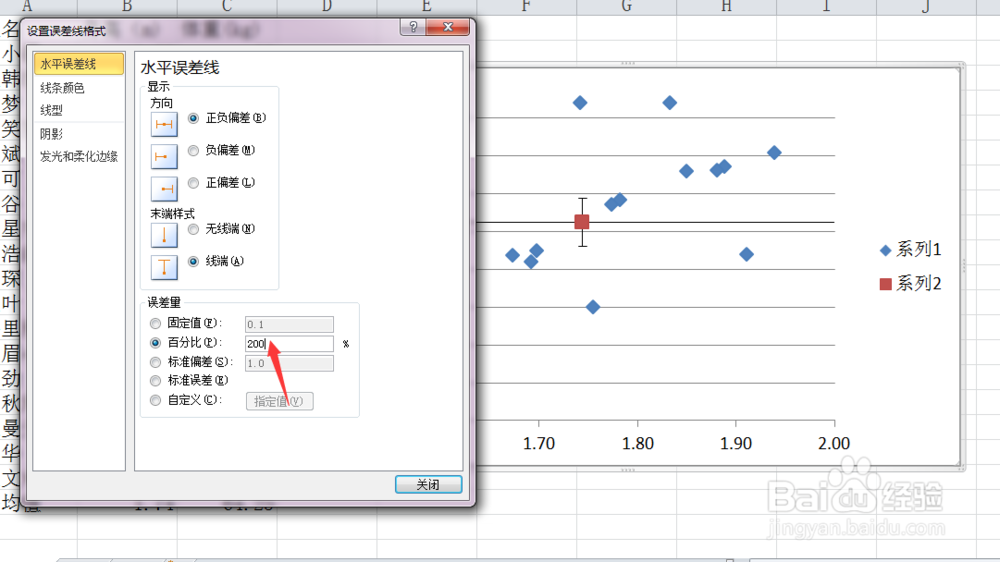Choose the 线端 radio option
The height and width of the screenshot is (562, 1000).
(x=193, y=262)
